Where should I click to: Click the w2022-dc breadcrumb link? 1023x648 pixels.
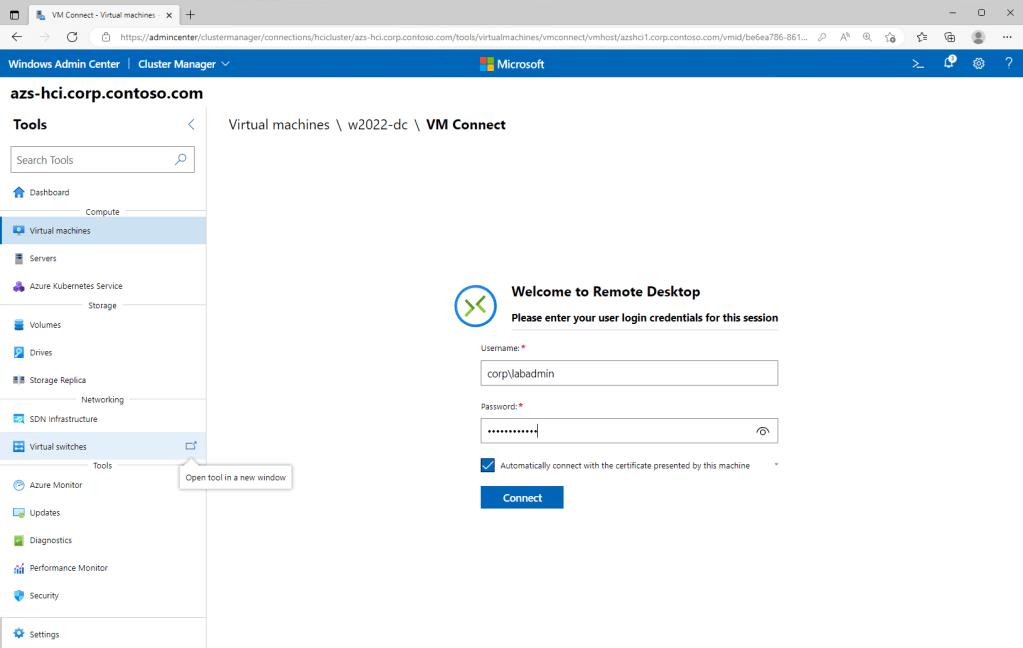(377, 125)
